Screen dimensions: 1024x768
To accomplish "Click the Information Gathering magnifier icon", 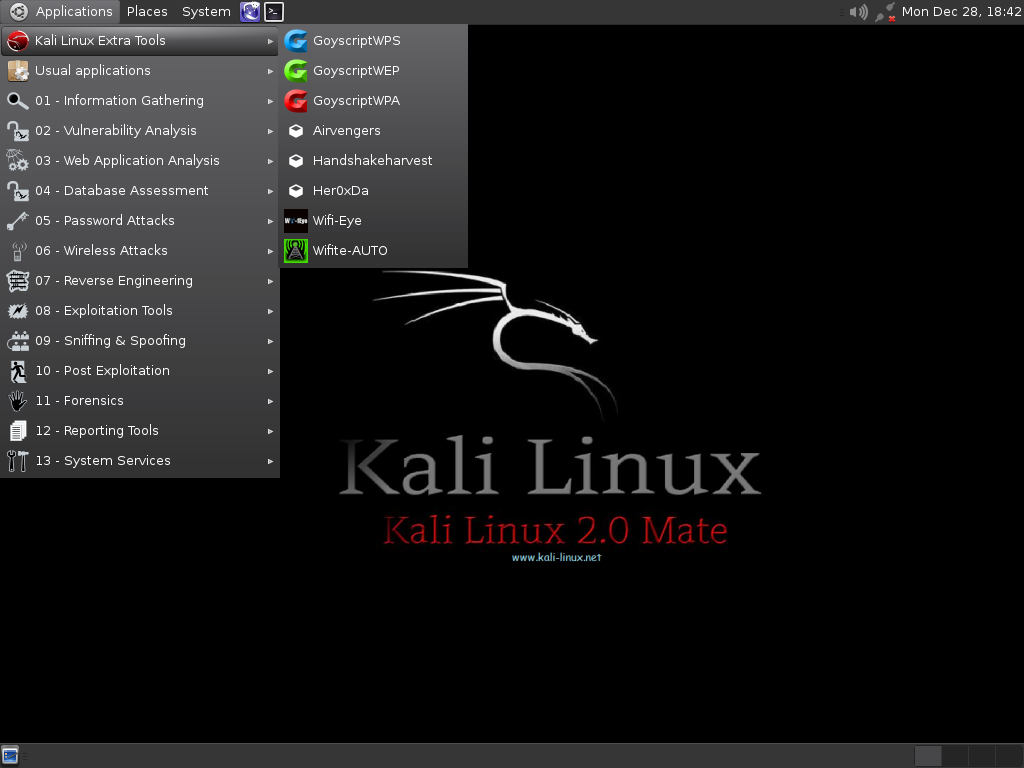I will 18,101.
